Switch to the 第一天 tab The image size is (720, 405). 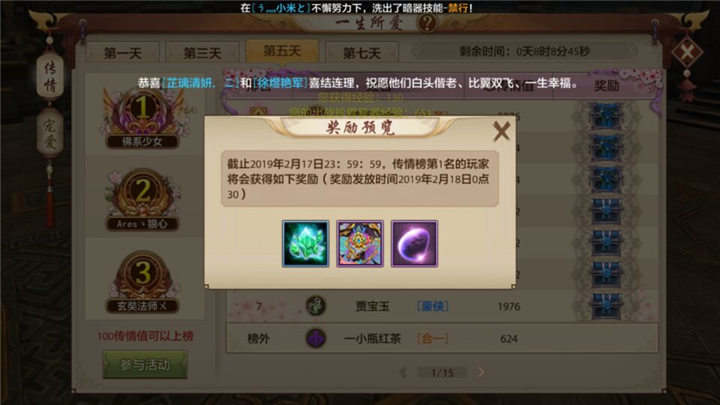click(123, 53)
